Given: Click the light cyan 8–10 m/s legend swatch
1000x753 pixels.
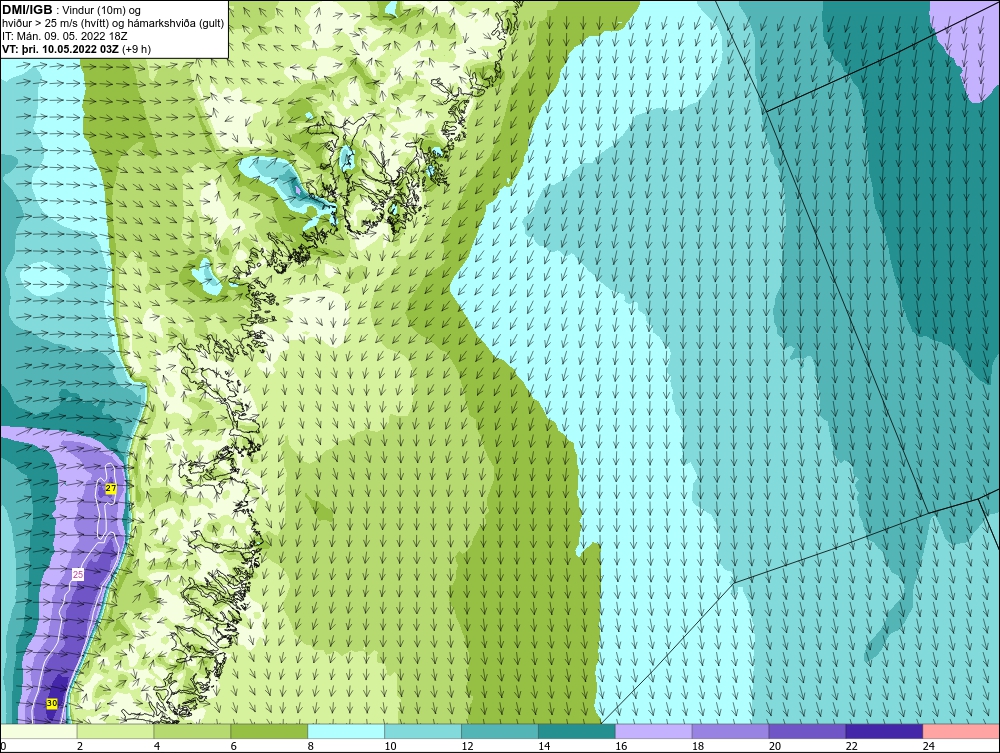Looking at the screenshot, I should pyautogui.click(x=346, y=731).
